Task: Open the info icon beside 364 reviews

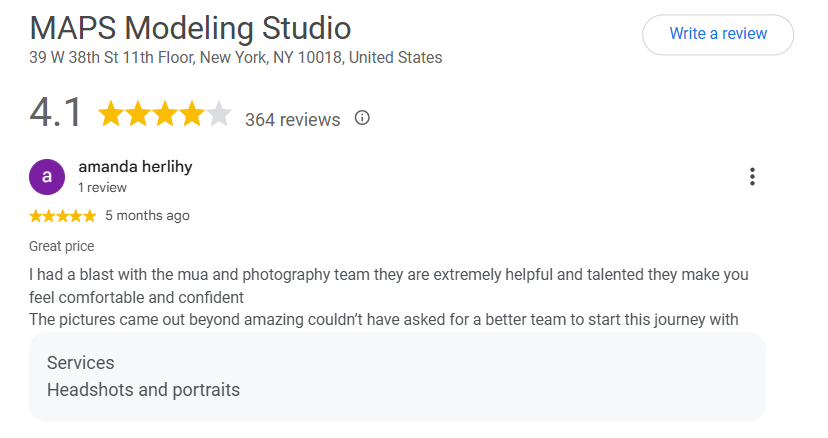Action: [x=362, y=117]
